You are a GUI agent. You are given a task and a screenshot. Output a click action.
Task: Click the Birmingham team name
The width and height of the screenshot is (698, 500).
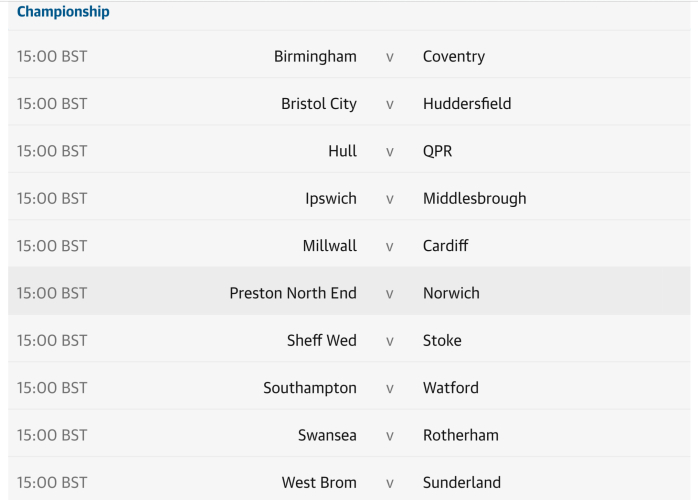coord(315,57)
